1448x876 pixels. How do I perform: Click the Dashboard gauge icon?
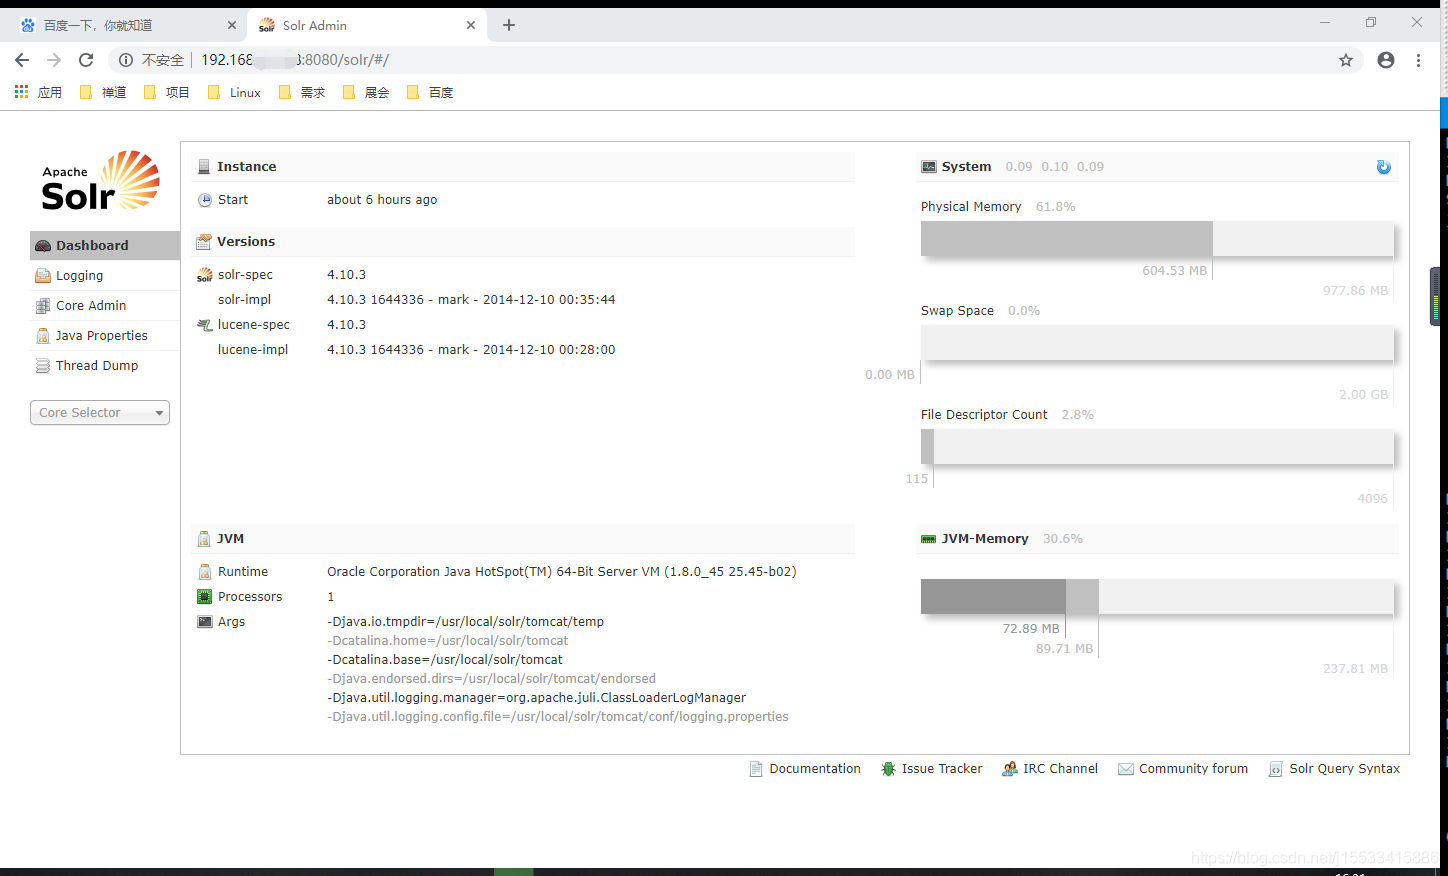[43, 246]
